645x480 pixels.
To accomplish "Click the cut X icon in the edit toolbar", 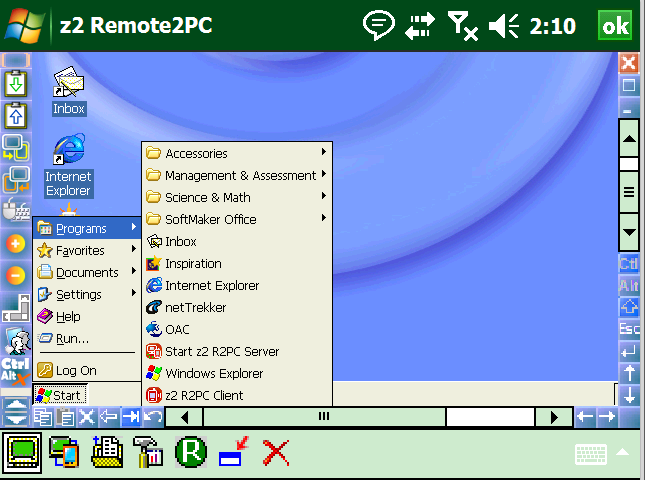I will coord(87,417).
